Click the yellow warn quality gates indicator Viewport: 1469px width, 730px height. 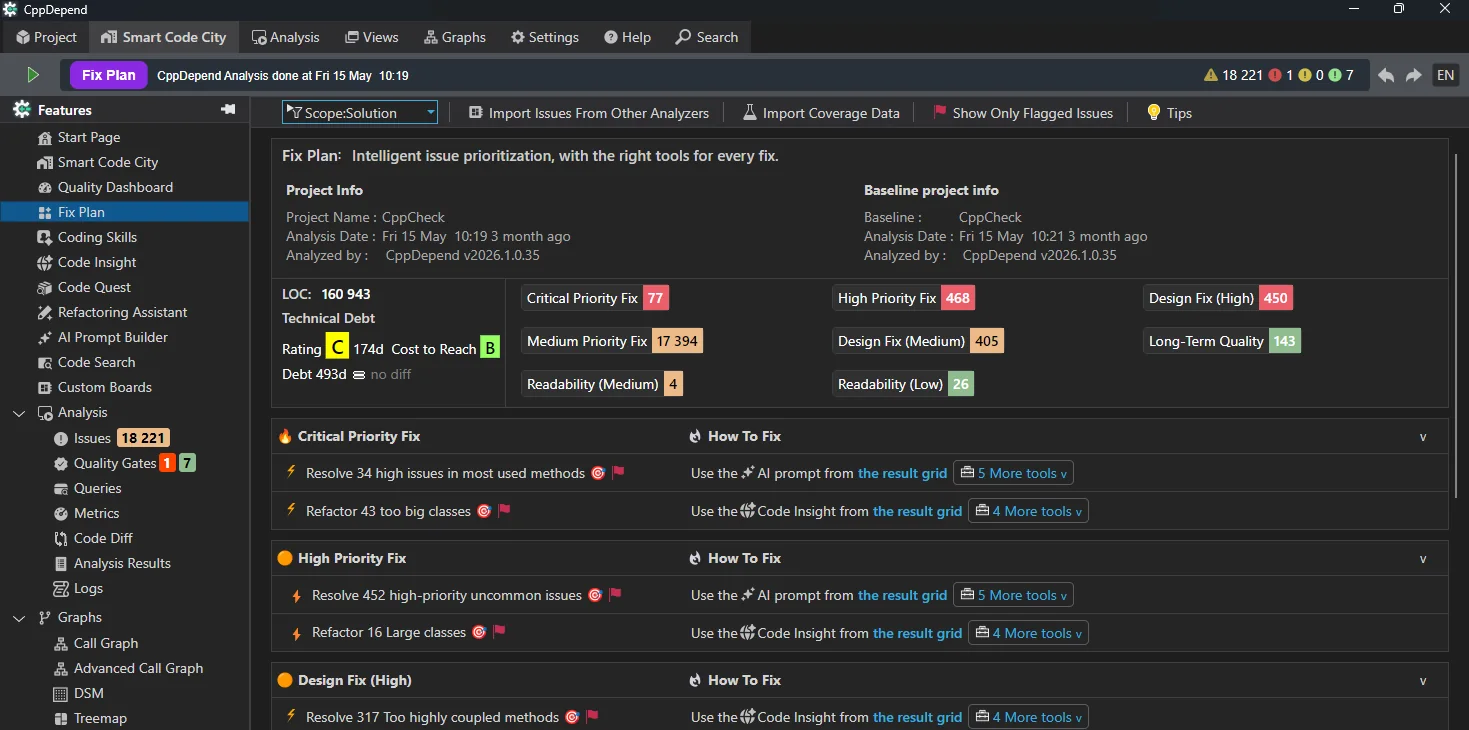tap(1311, 75)
